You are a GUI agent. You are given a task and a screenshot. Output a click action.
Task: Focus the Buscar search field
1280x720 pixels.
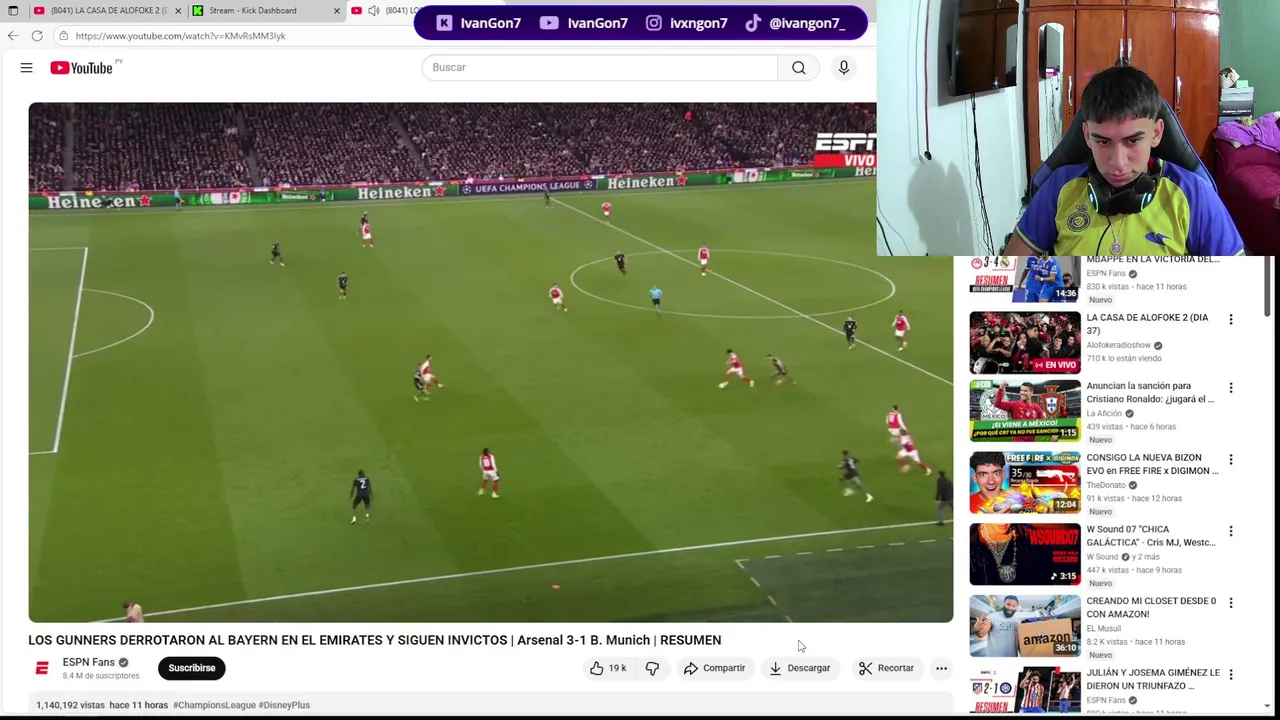(x=599, y=67)
